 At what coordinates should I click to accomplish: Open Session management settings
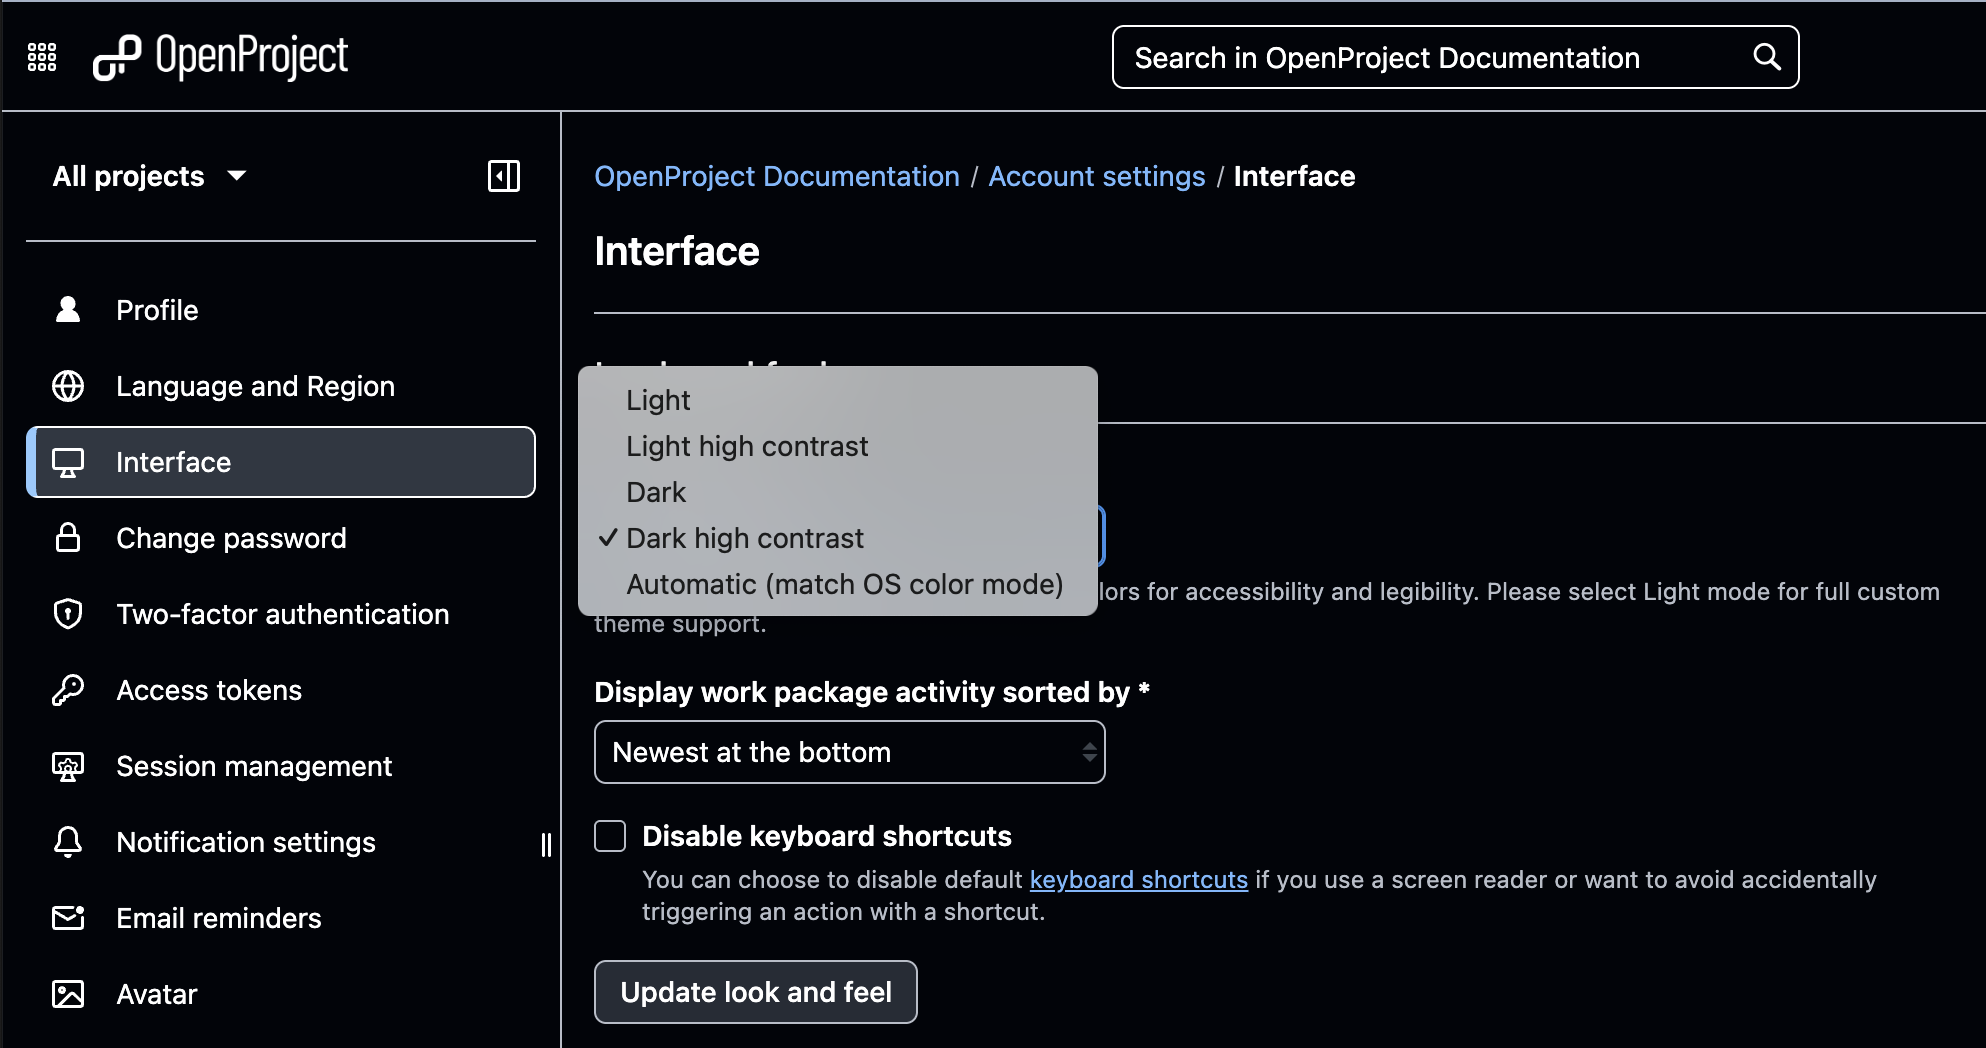[x=254, y=766]
